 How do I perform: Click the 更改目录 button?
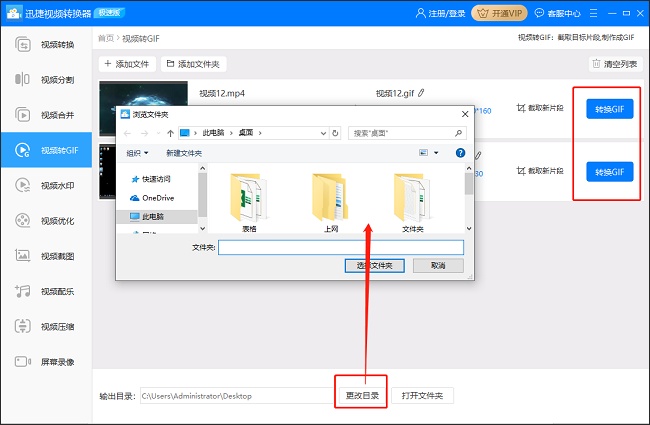(362, 396)
